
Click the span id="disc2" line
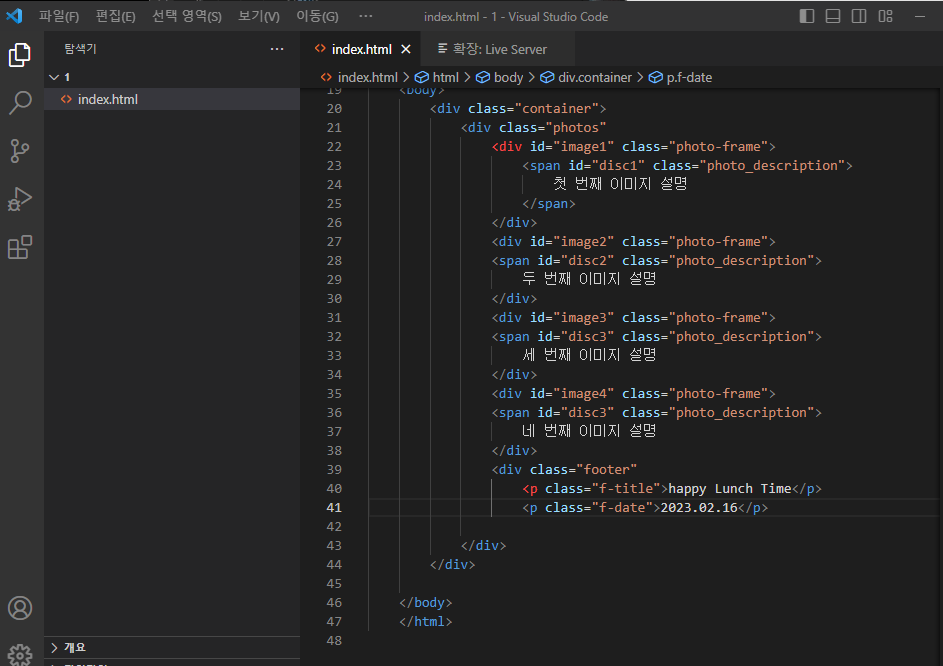(657, 261)
